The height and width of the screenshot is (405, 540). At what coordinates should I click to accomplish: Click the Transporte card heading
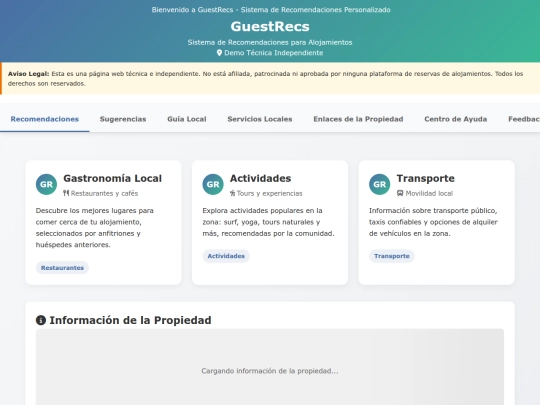point(425,178)
